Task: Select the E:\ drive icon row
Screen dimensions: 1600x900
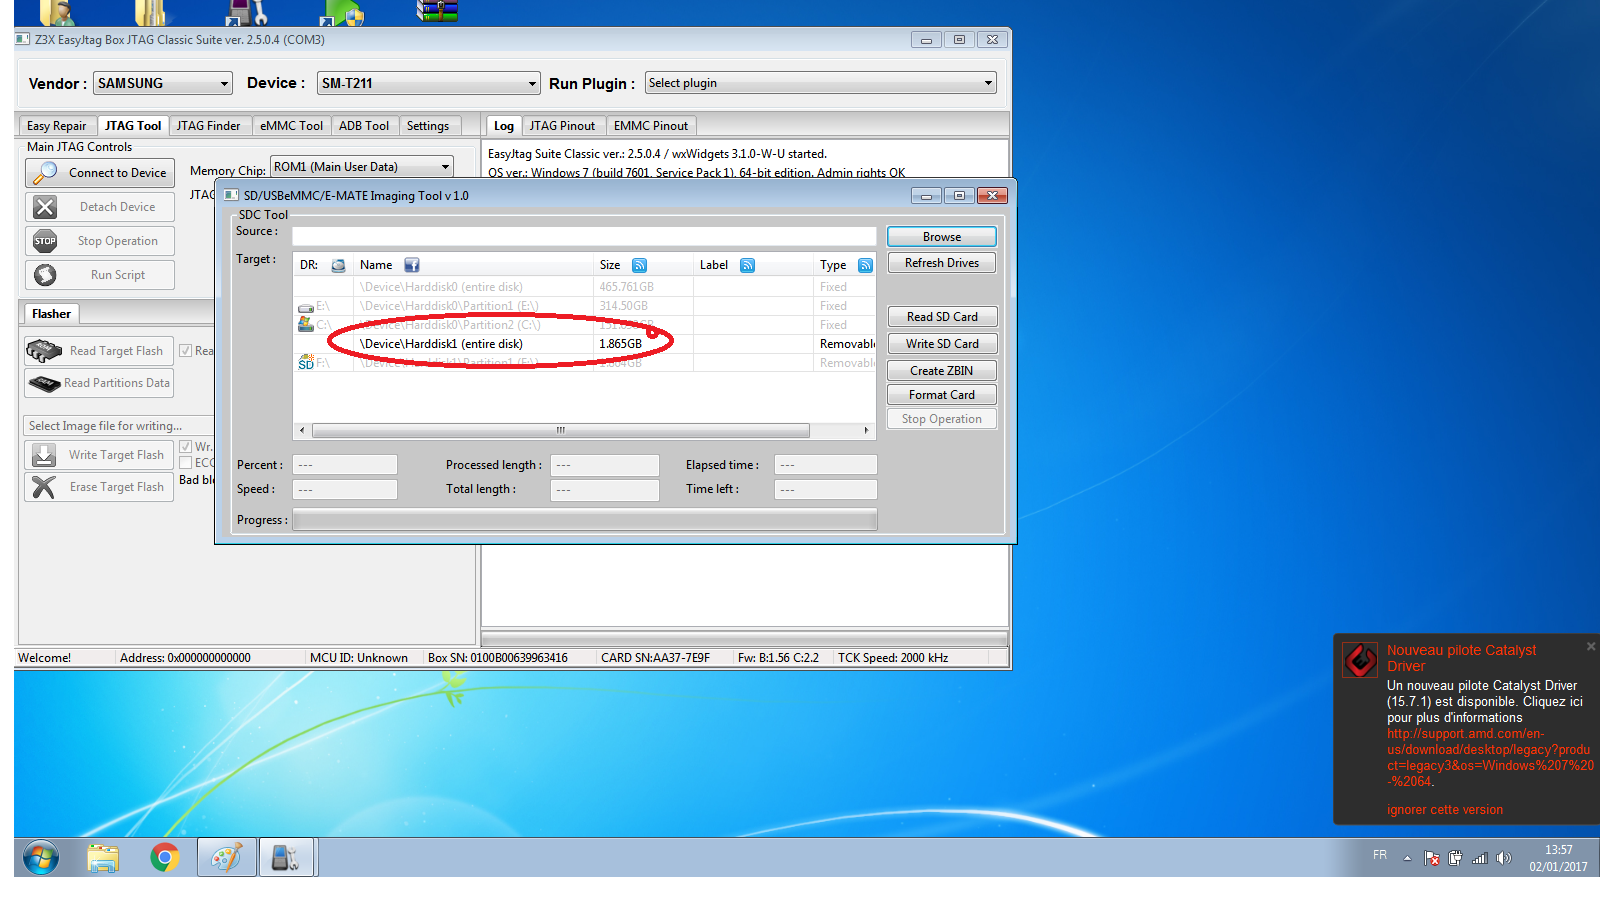Action: pyautogui.click(x=306, y=306)
